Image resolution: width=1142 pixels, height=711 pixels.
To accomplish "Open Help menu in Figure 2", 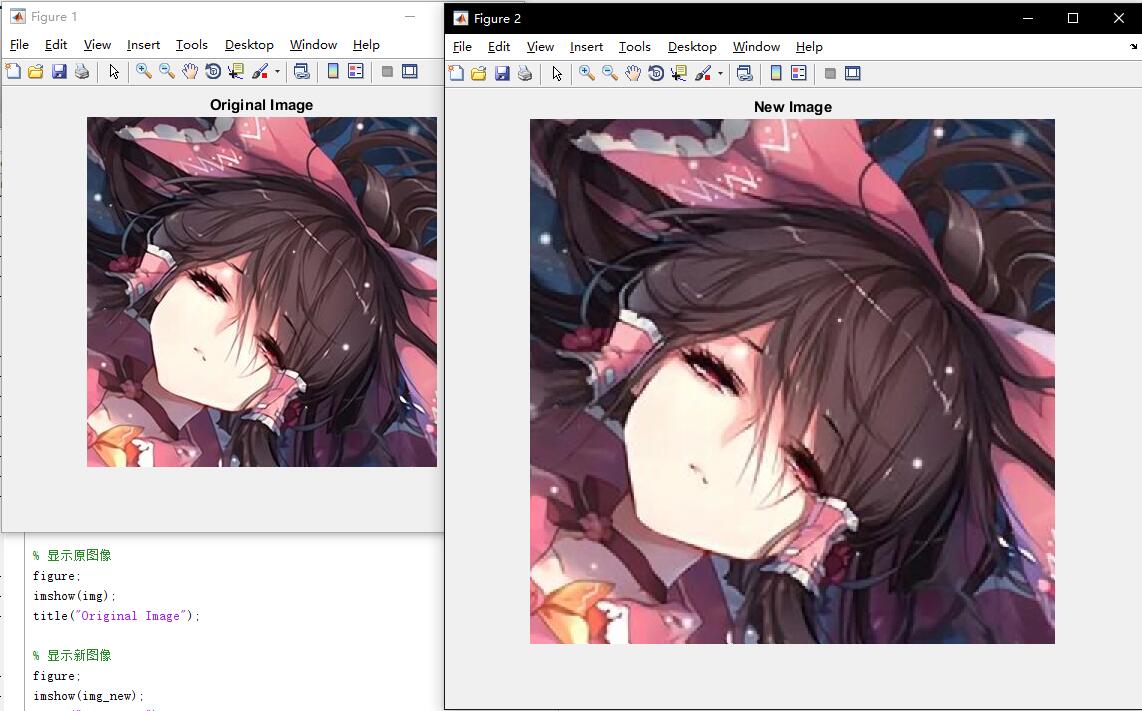I will pos(808,47).
